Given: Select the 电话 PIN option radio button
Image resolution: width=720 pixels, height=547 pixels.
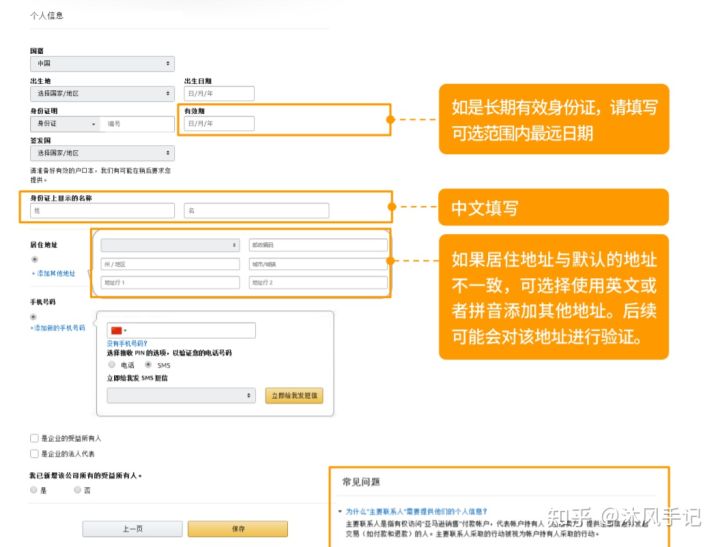Looking at the screenshot, I should point(112,365).
